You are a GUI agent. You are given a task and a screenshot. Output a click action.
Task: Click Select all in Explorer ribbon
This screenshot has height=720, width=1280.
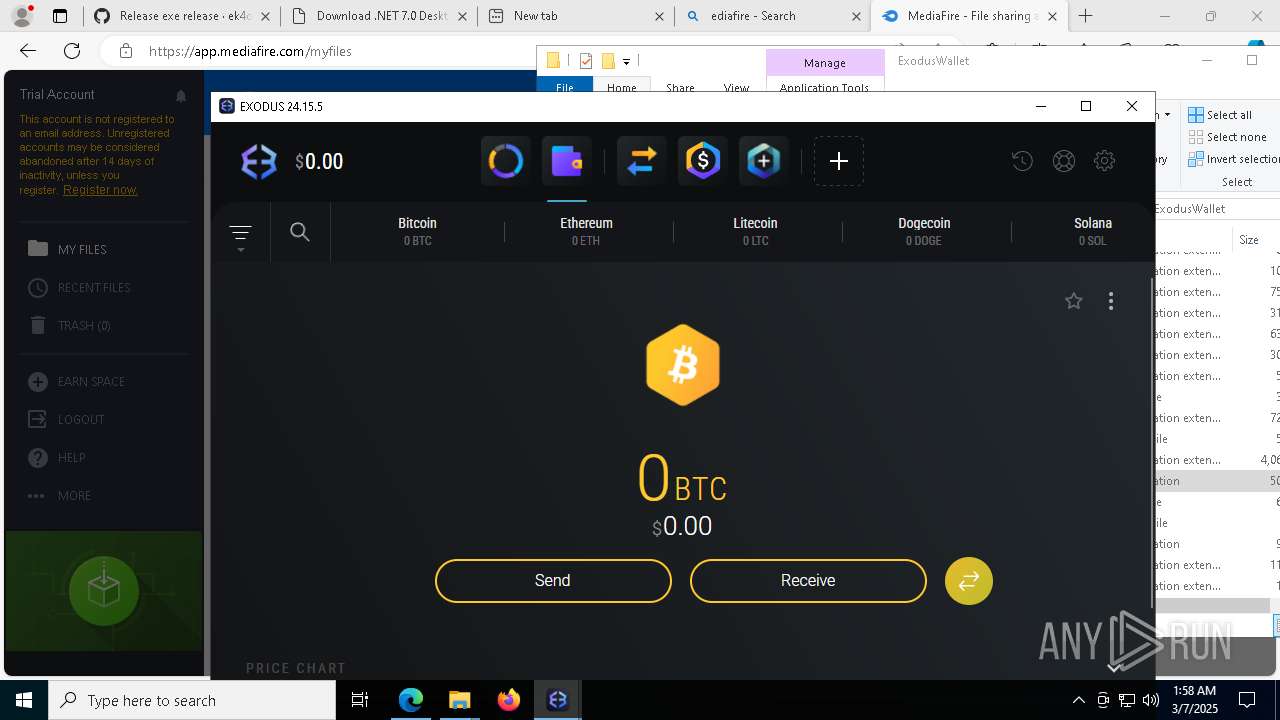1220,115
